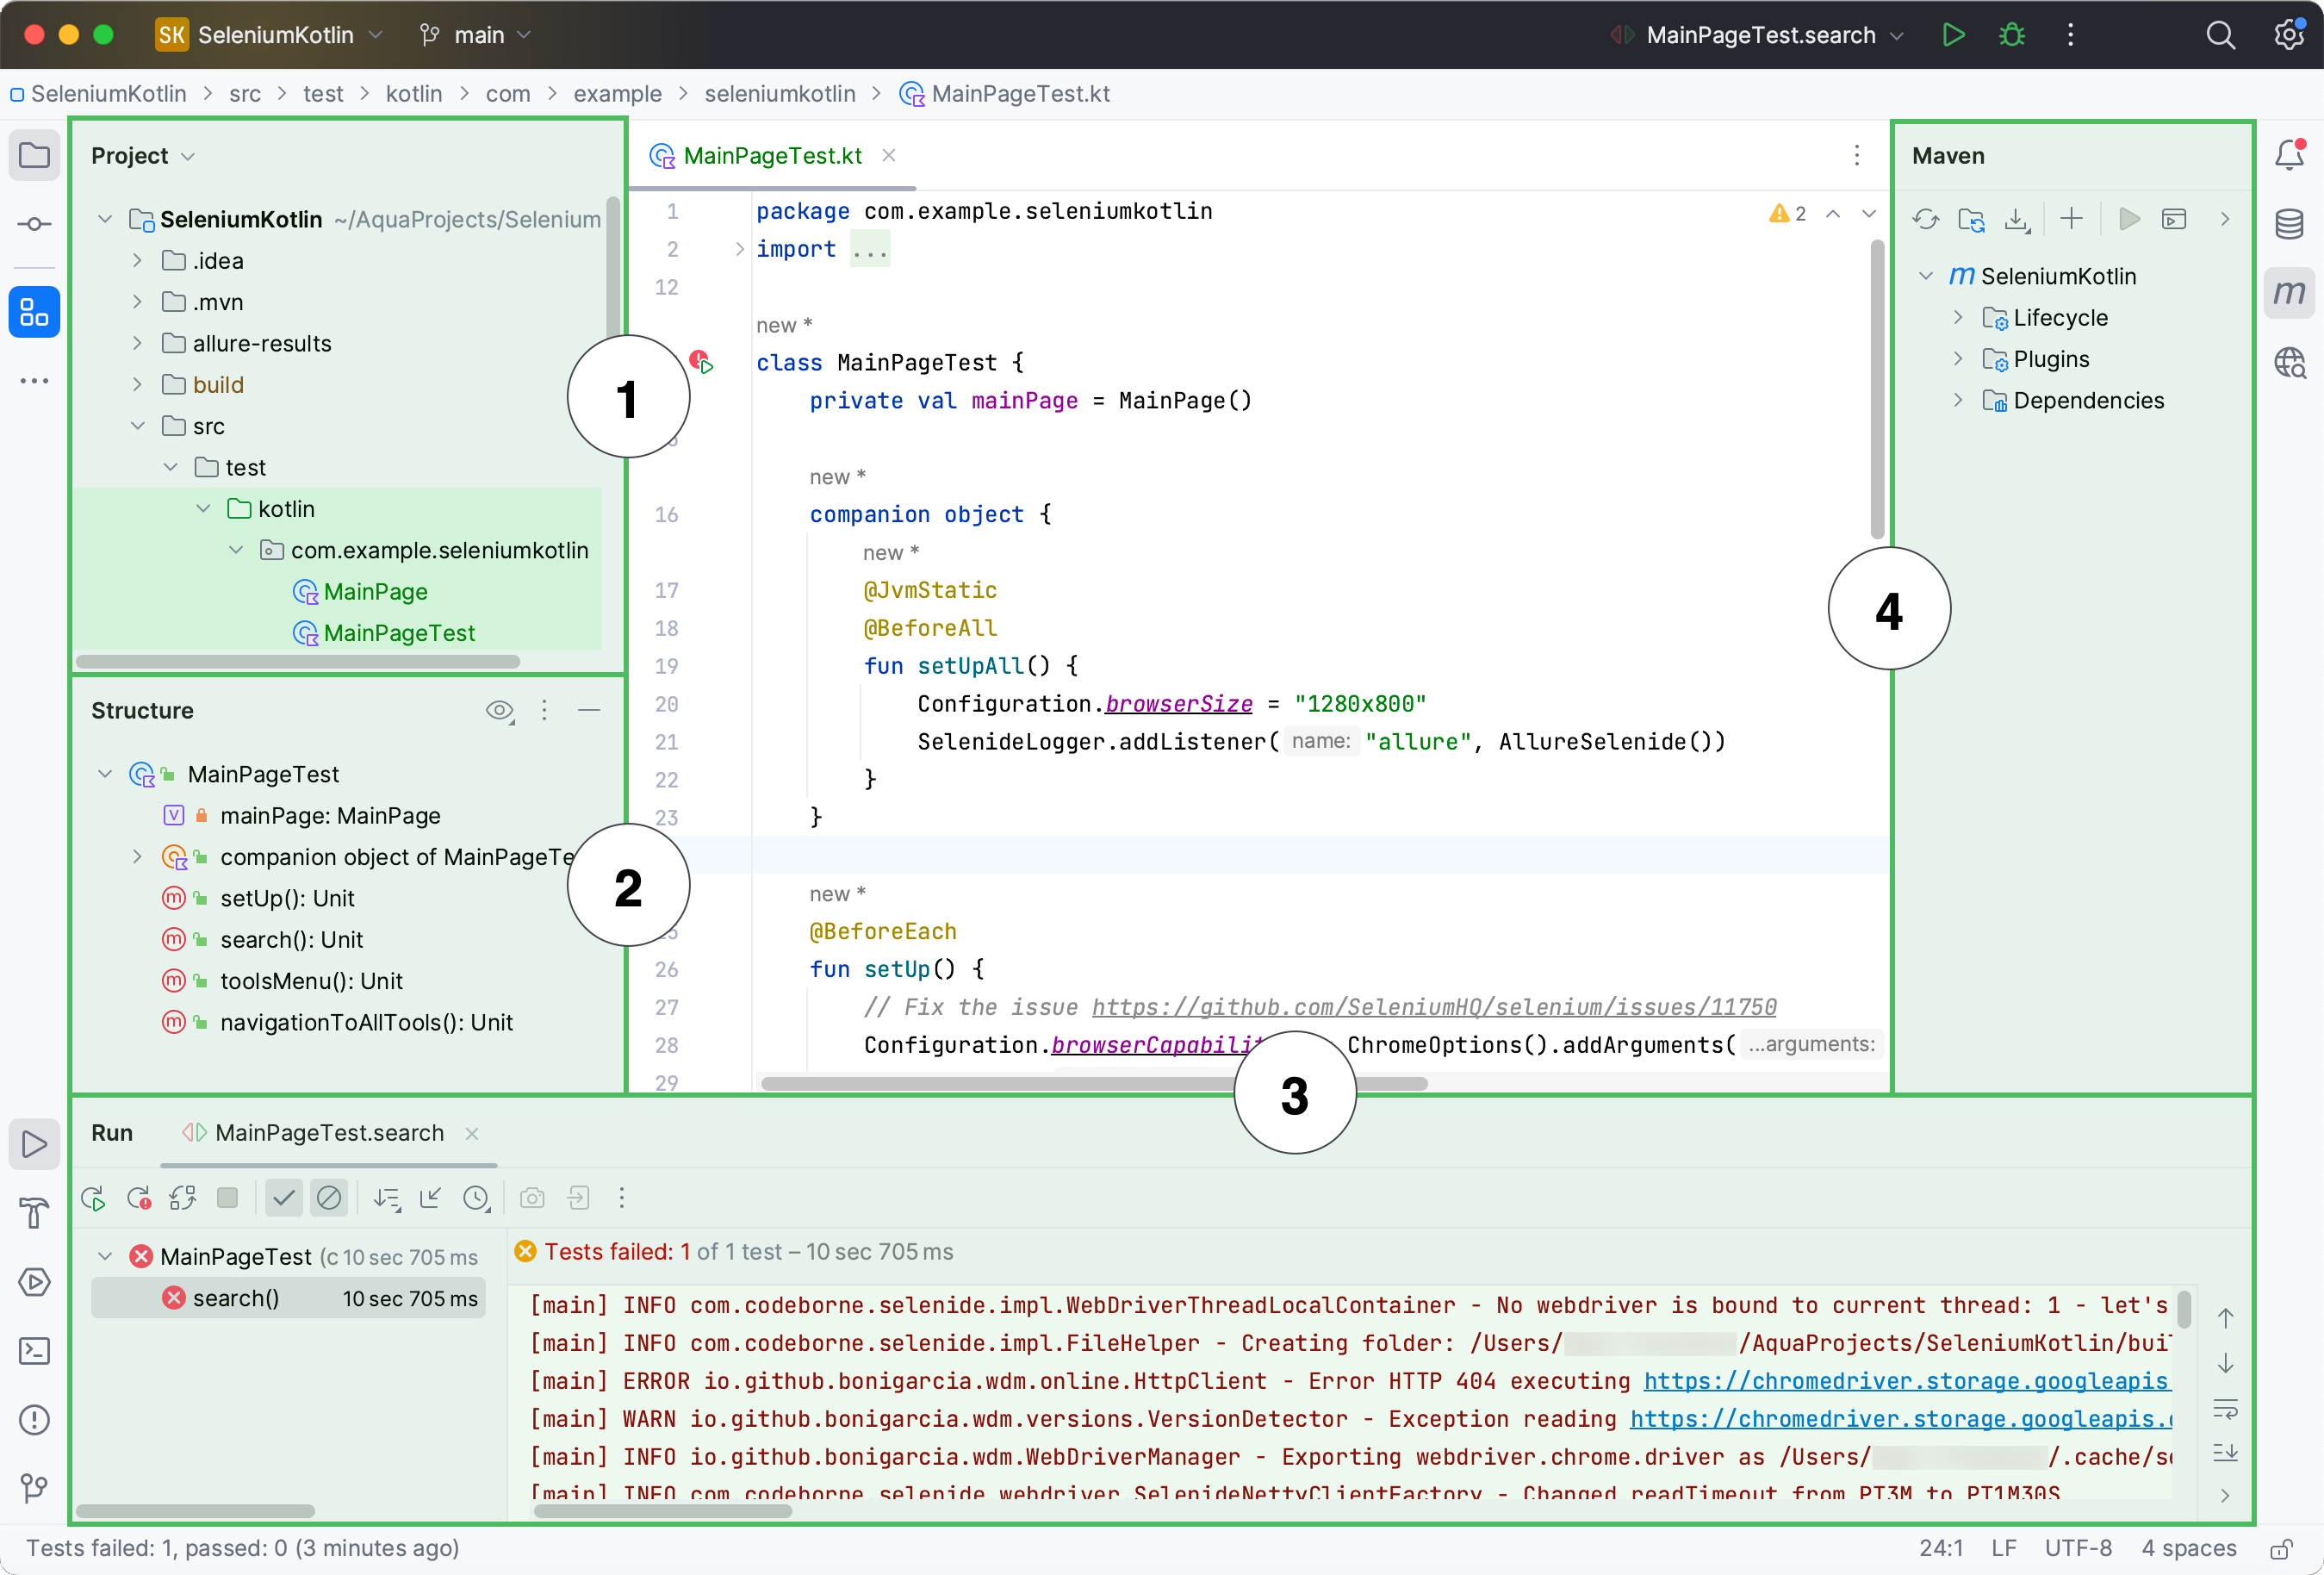Toggle Show Passed tests checkmark

(284, 1198)
